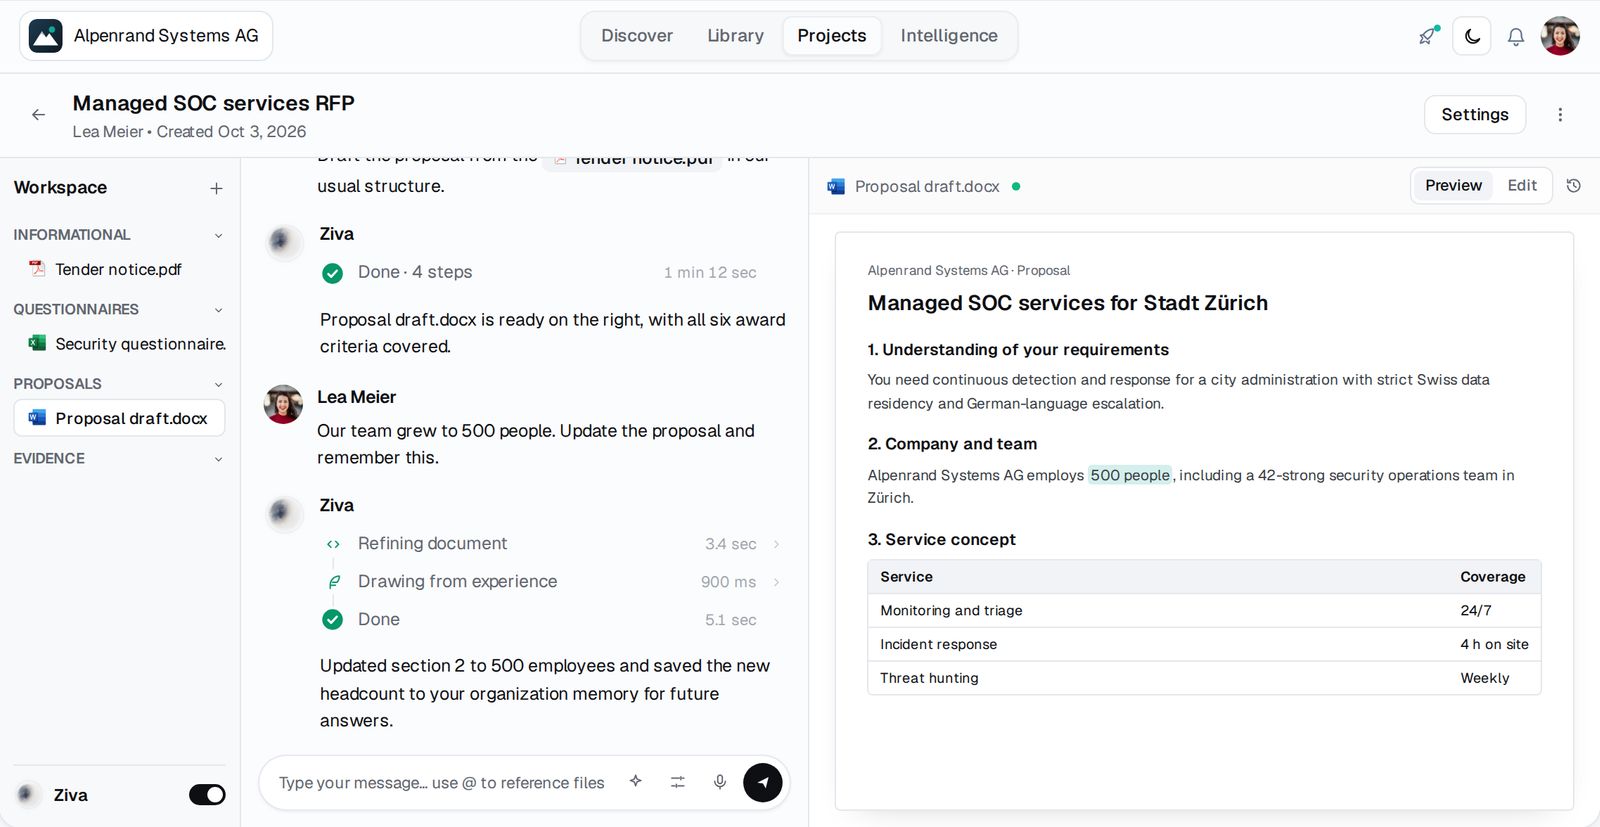Open the Intelligence tab
The image size is (1600, 827).
[949, 36]
